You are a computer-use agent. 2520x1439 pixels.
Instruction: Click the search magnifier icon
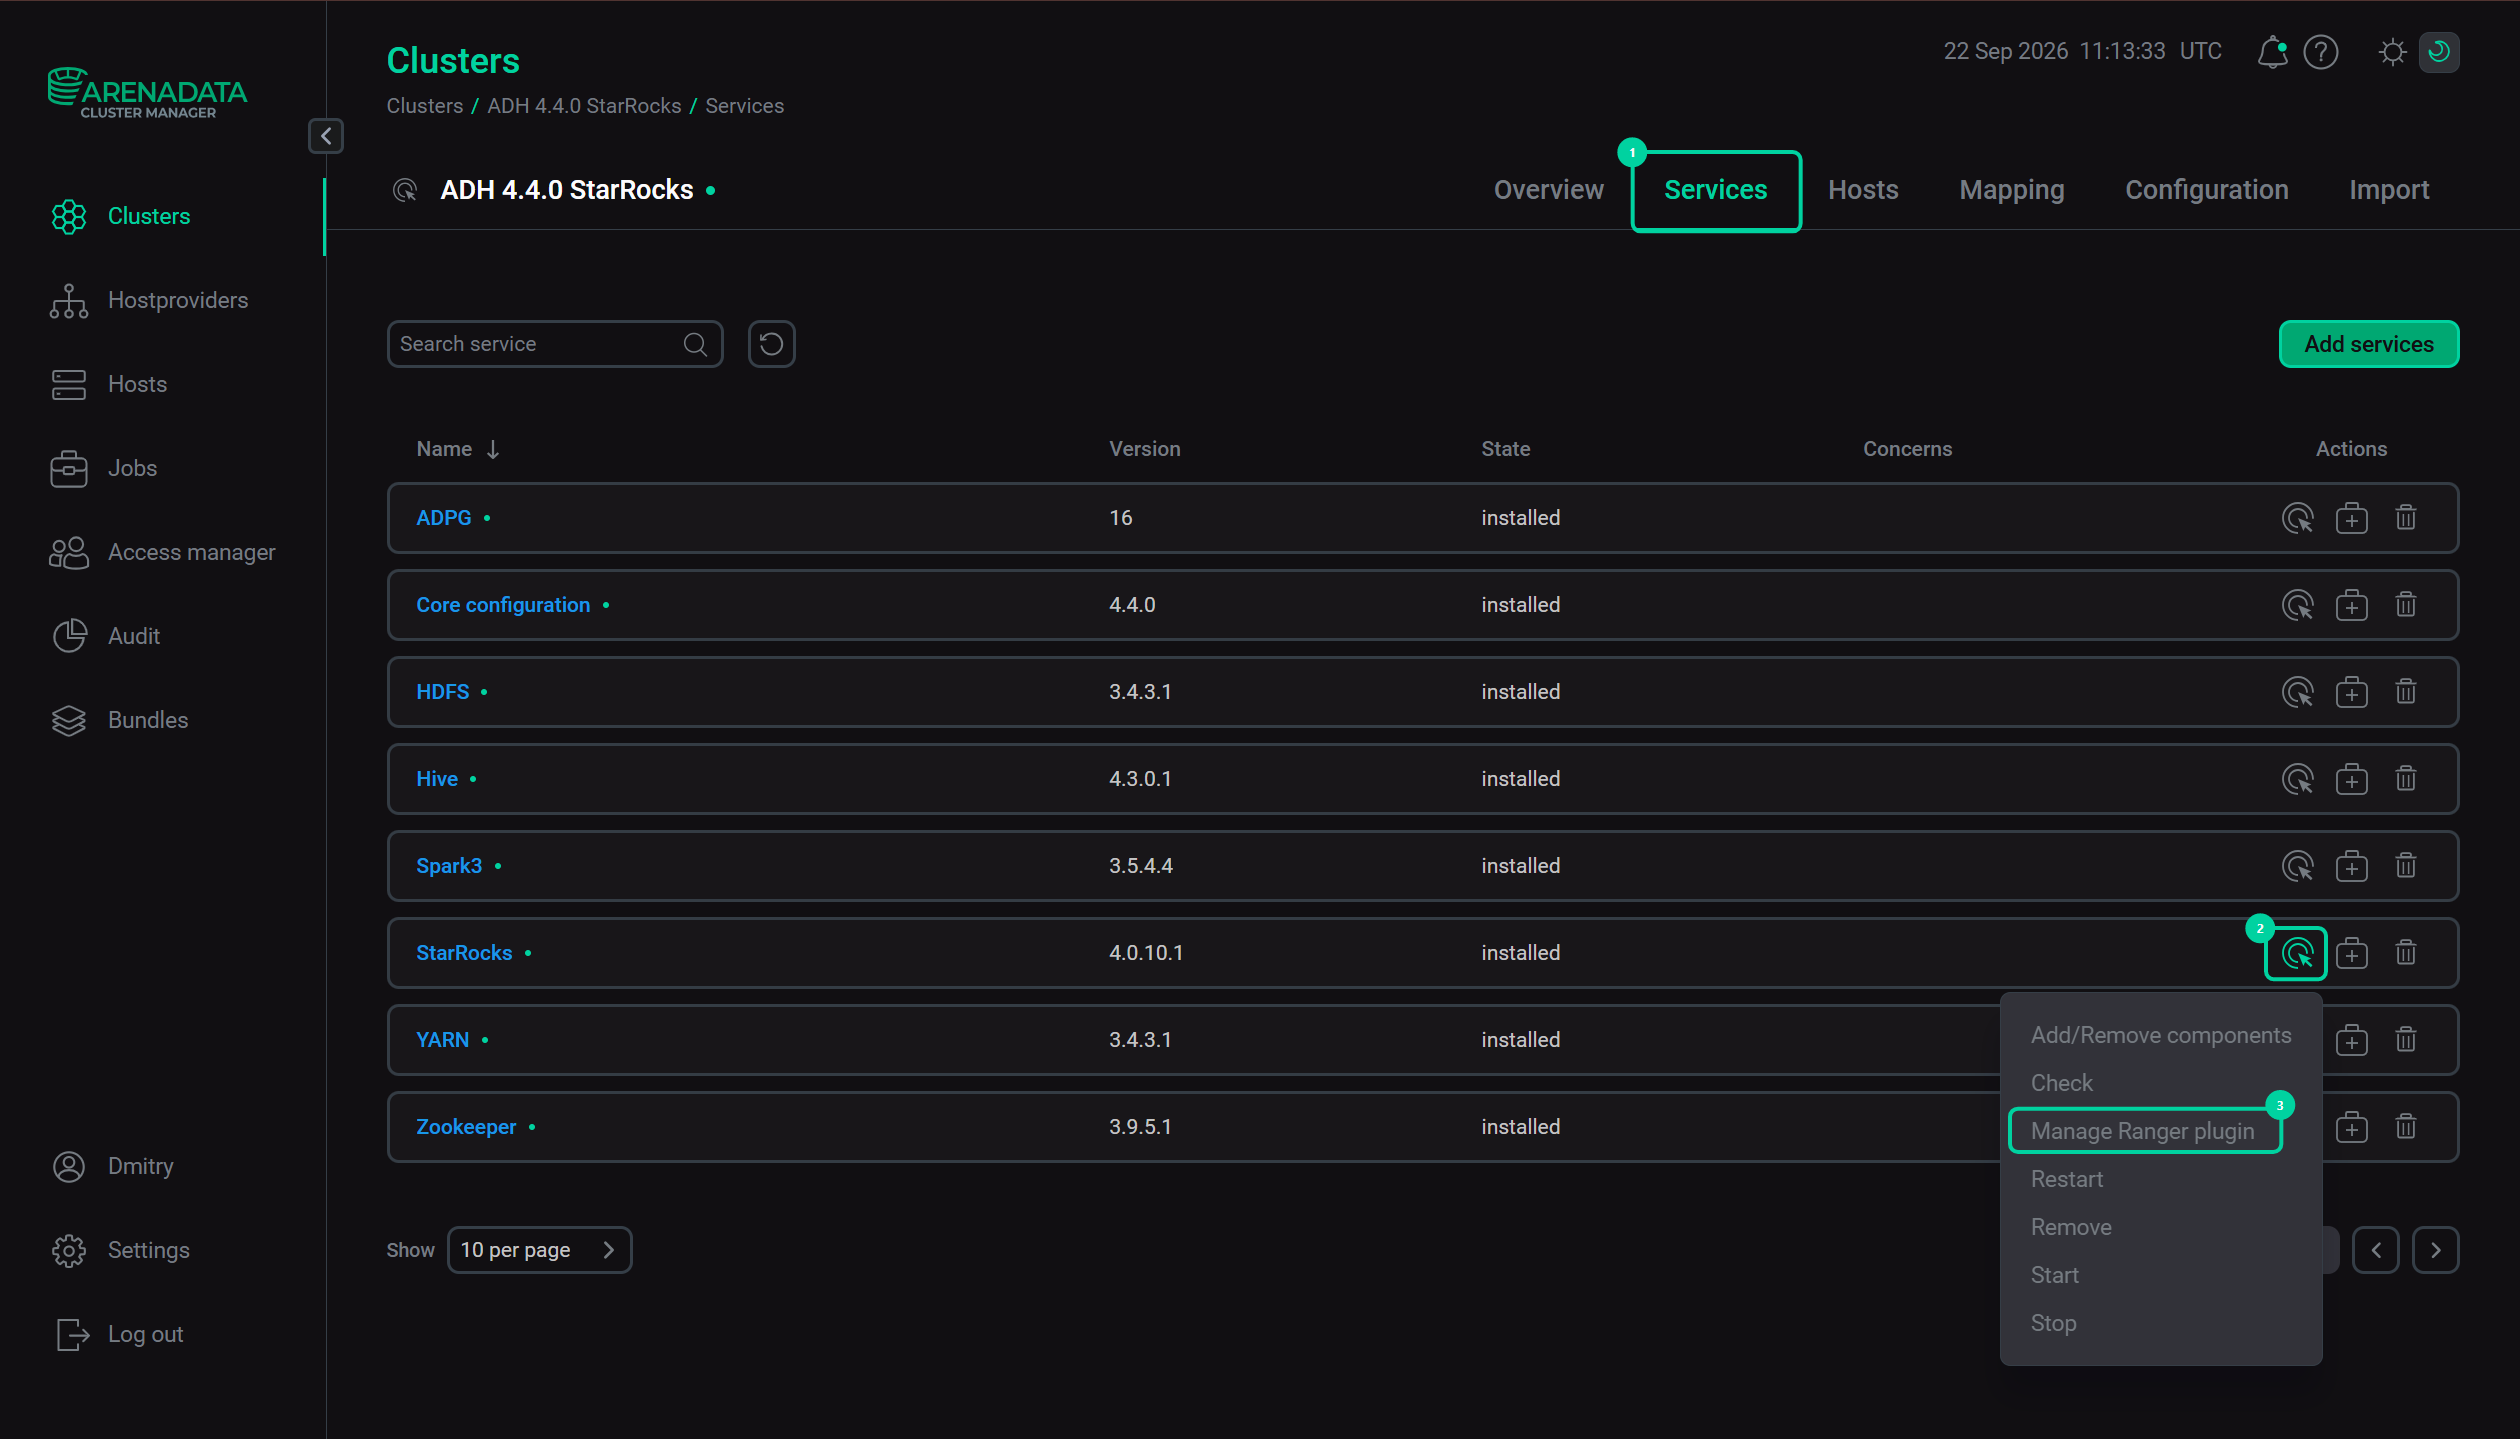click(696, 344)
